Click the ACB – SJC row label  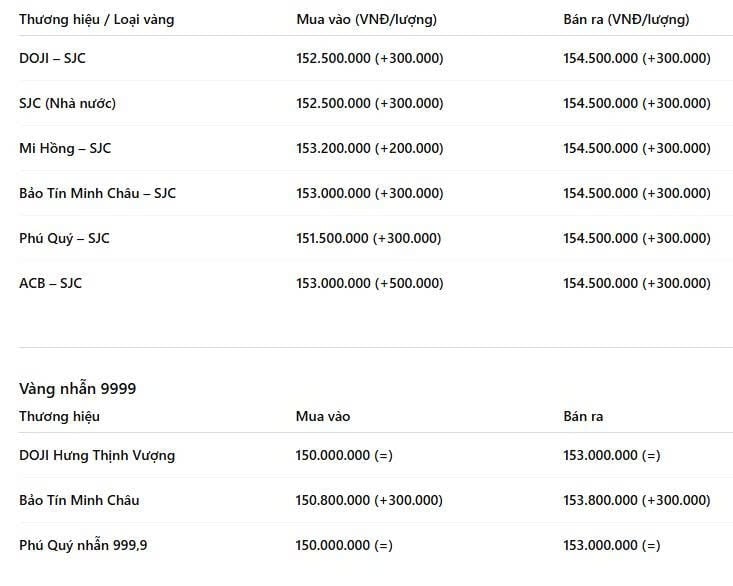tap(50, 283)
